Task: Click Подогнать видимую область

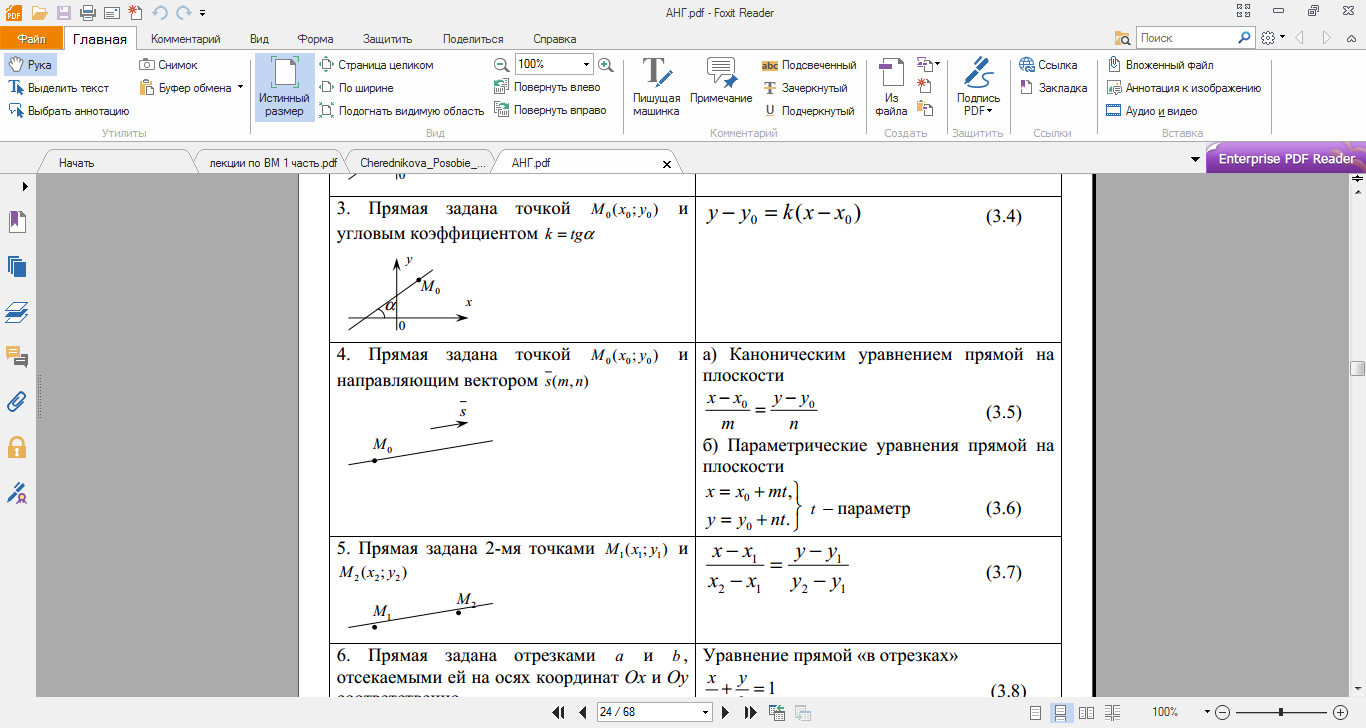Action: (x=401, y=111)
